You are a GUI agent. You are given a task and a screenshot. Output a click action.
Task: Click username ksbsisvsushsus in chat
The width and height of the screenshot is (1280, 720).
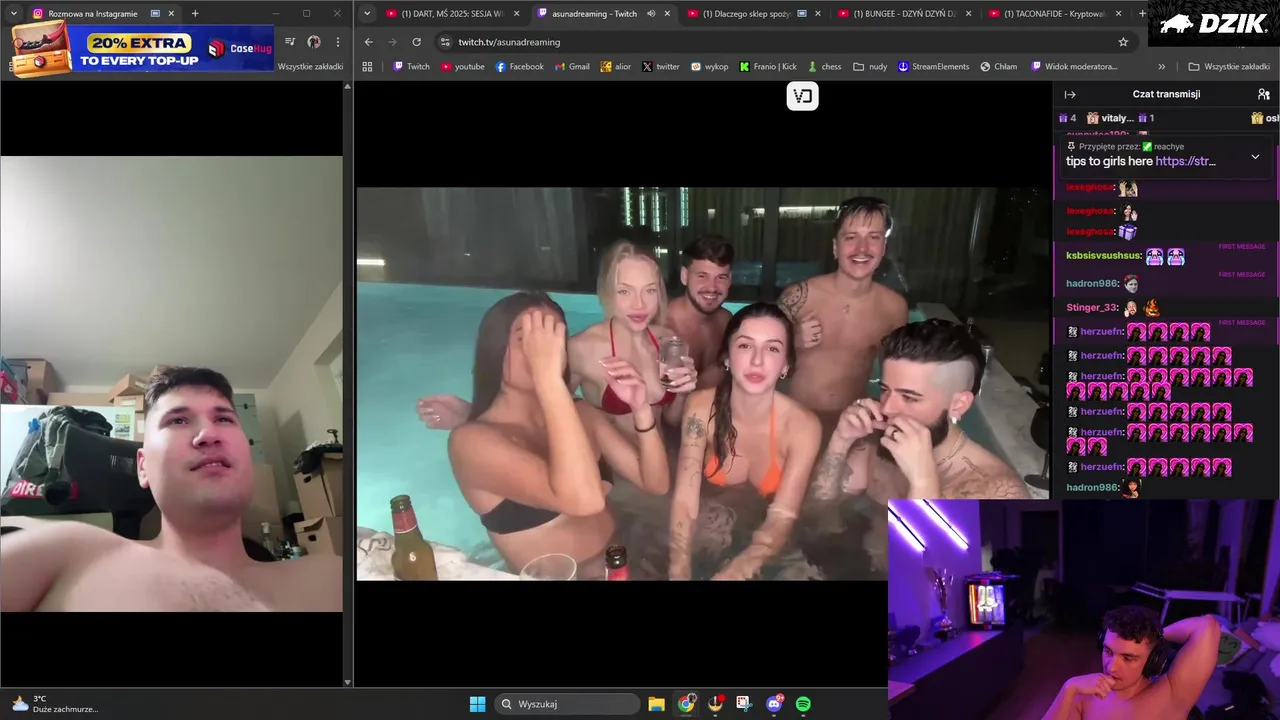[x=1103, y=256]
